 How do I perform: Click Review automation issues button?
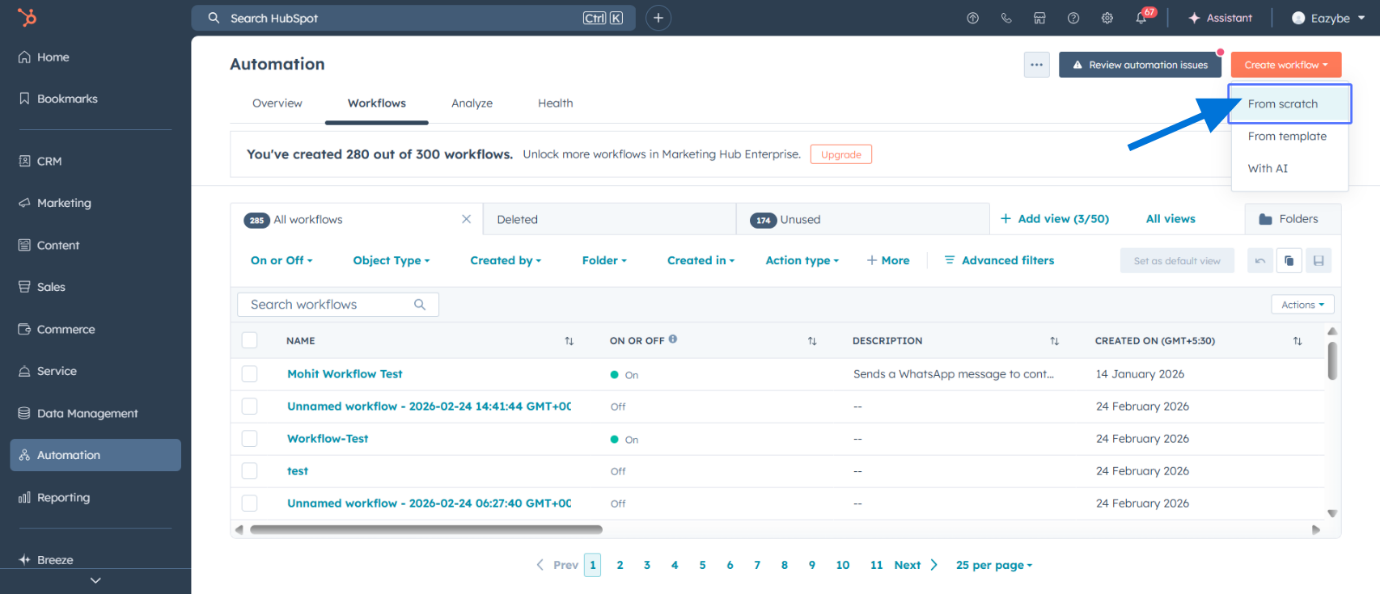pos(1140,65)
